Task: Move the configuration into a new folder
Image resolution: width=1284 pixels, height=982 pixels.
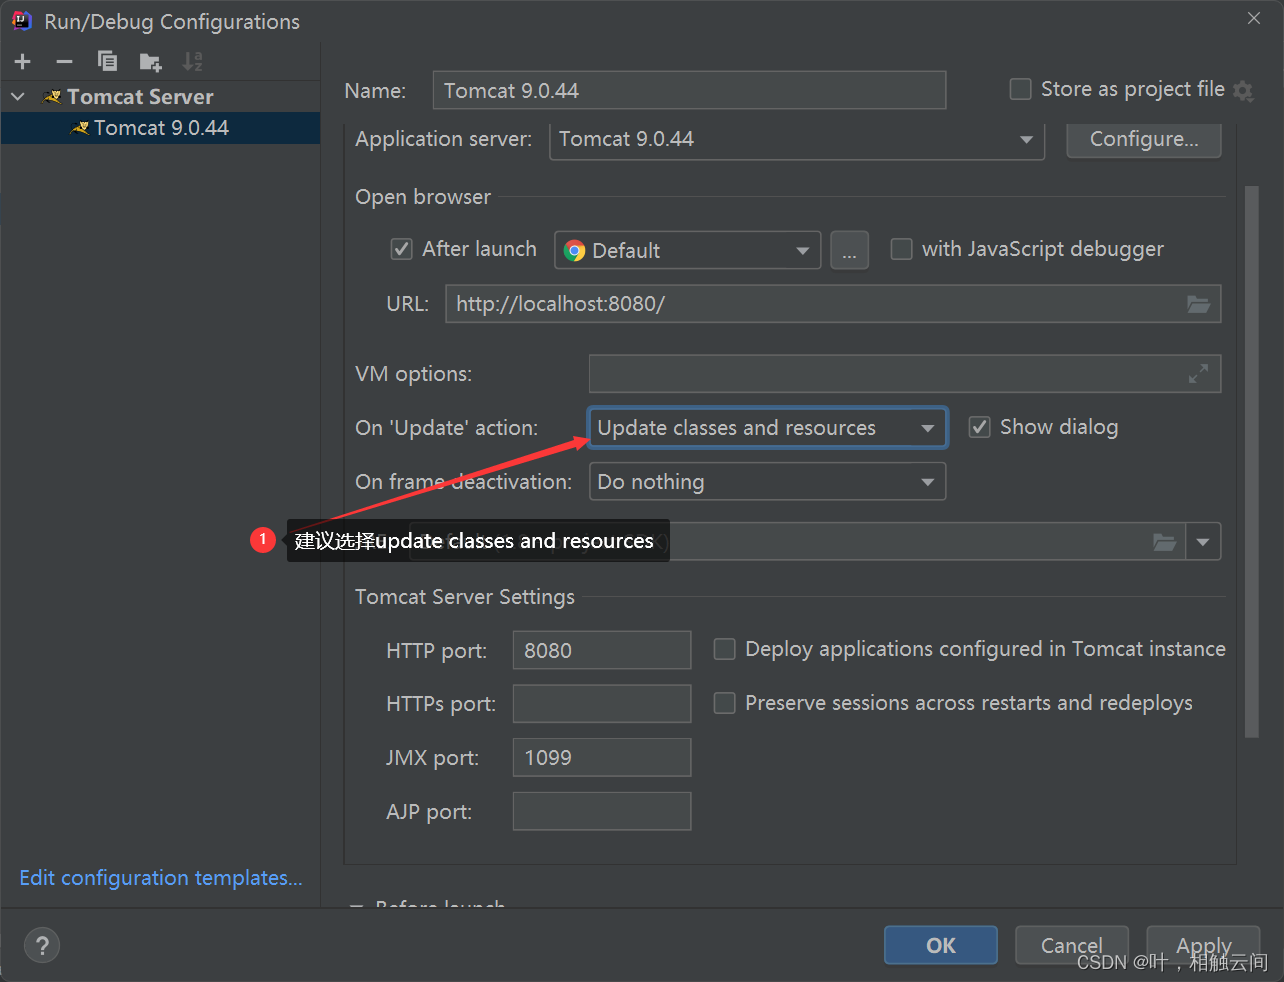Action: click(x=150, y=62)
